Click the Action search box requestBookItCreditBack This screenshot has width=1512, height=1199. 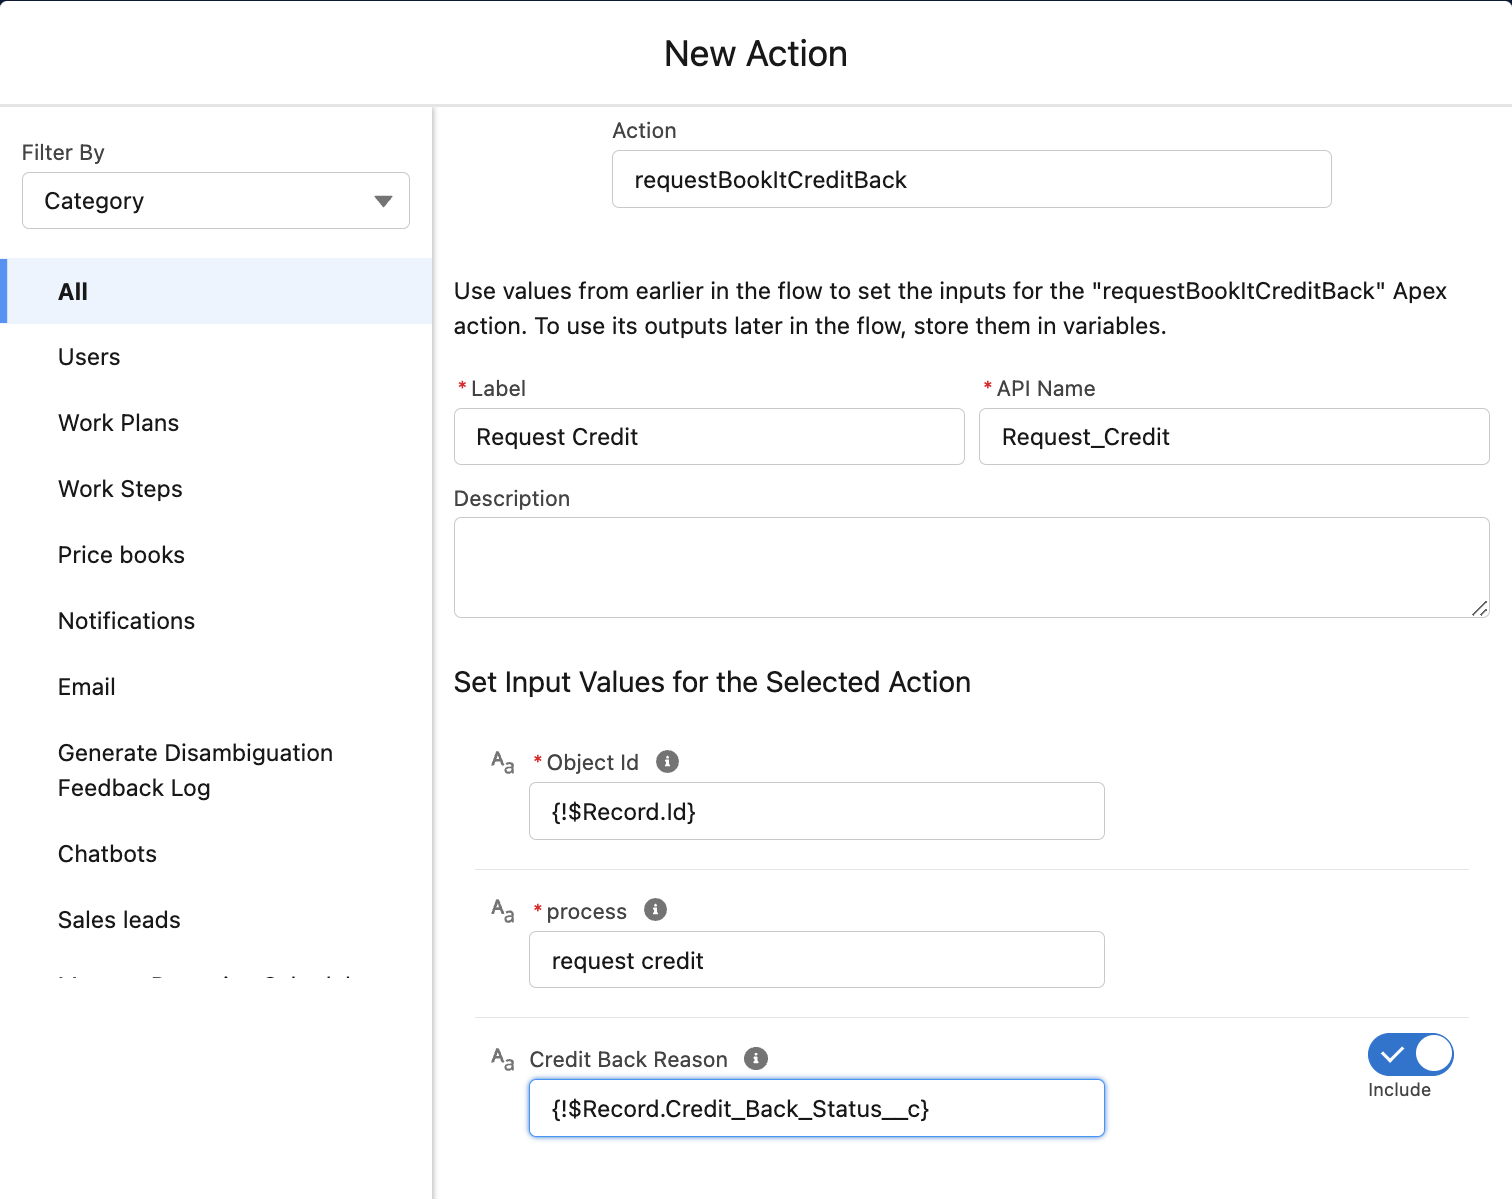(x=971, y=180)
